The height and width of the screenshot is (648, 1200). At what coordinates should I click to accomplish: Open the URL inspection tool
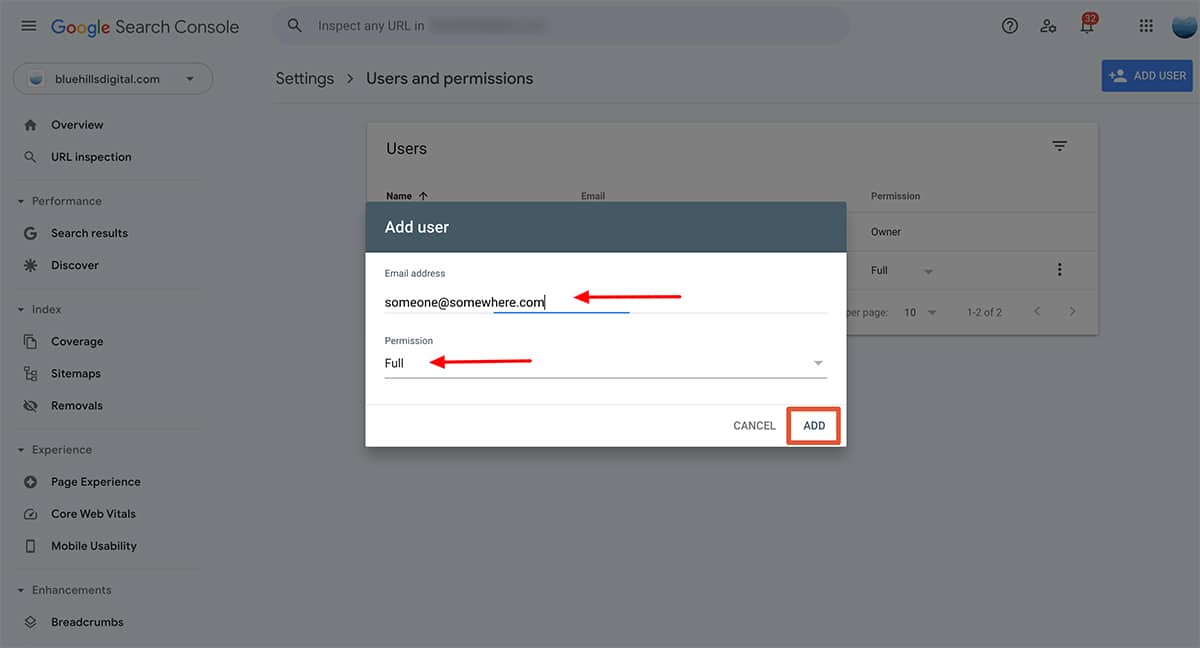coord(91,156)
